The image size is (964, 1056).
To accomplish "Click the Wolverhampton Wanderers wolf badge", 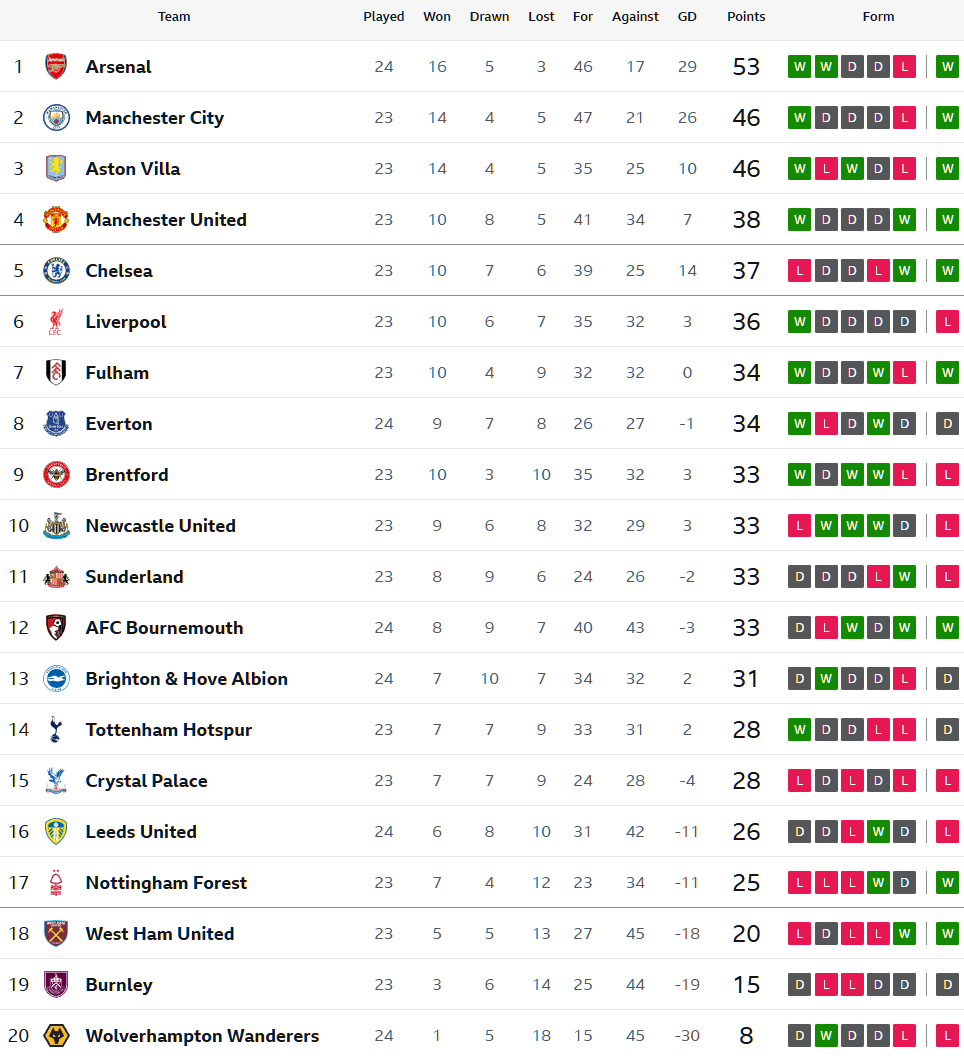I will (x=56, y=1036).
